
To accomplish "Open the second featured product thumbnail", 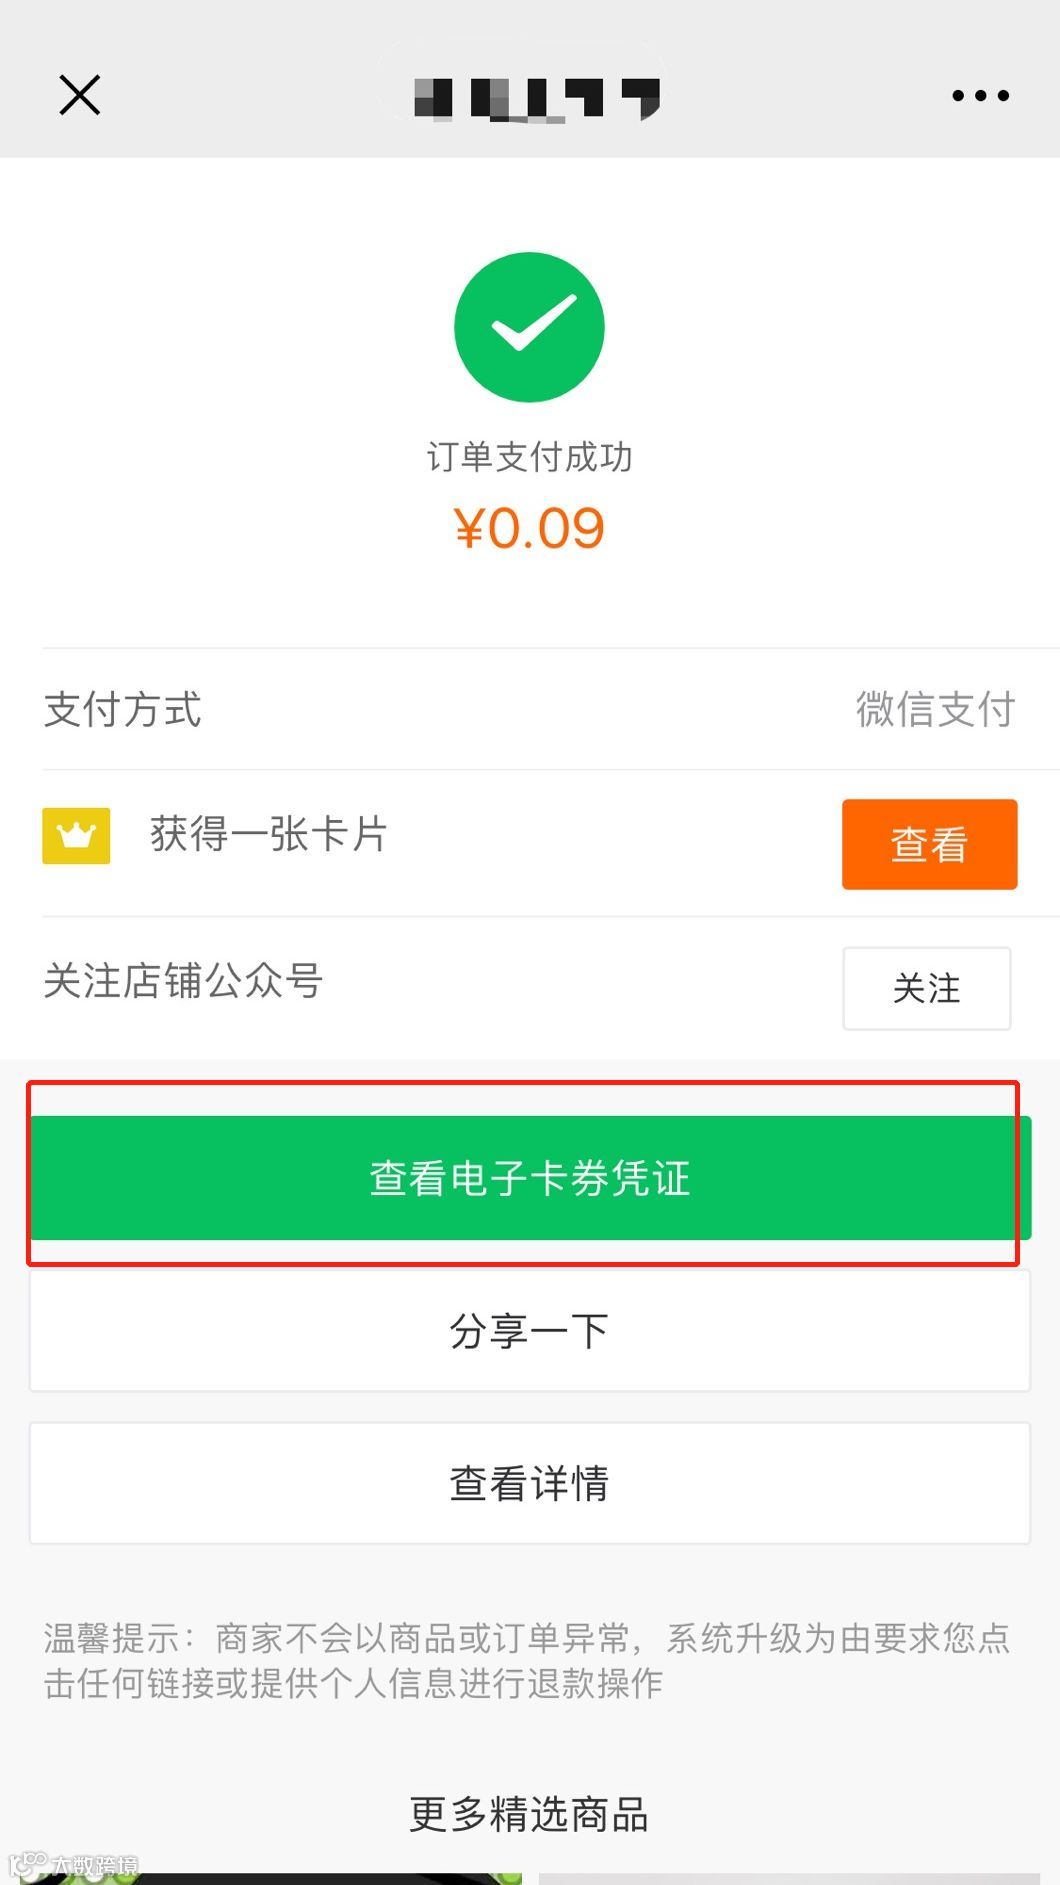I will (x=789, y=1878).
